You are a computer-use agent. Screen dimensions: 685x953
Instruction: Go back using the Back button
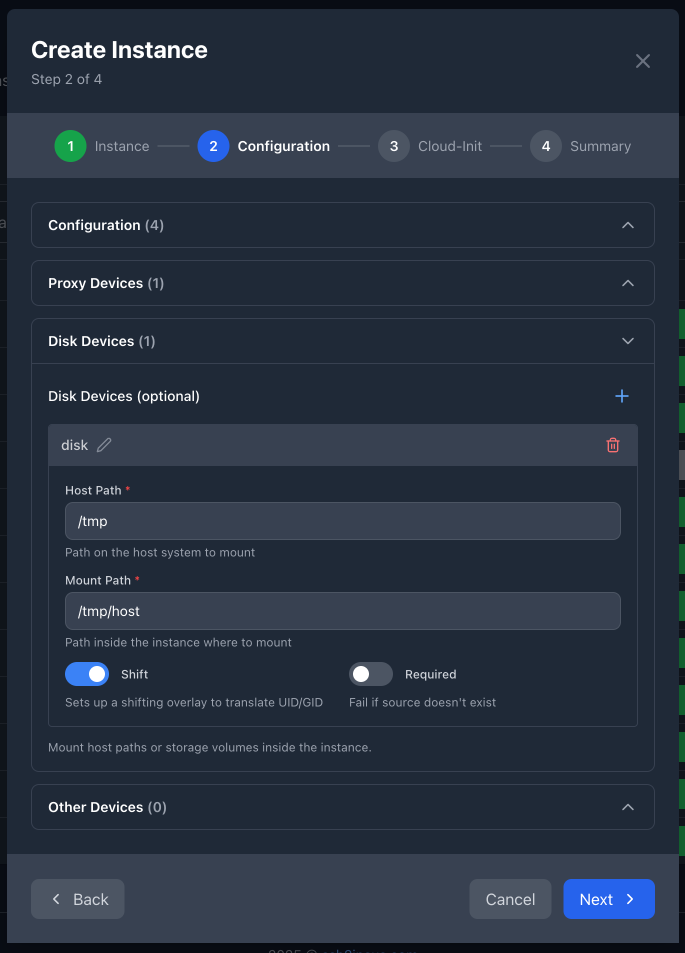[77, 899]
